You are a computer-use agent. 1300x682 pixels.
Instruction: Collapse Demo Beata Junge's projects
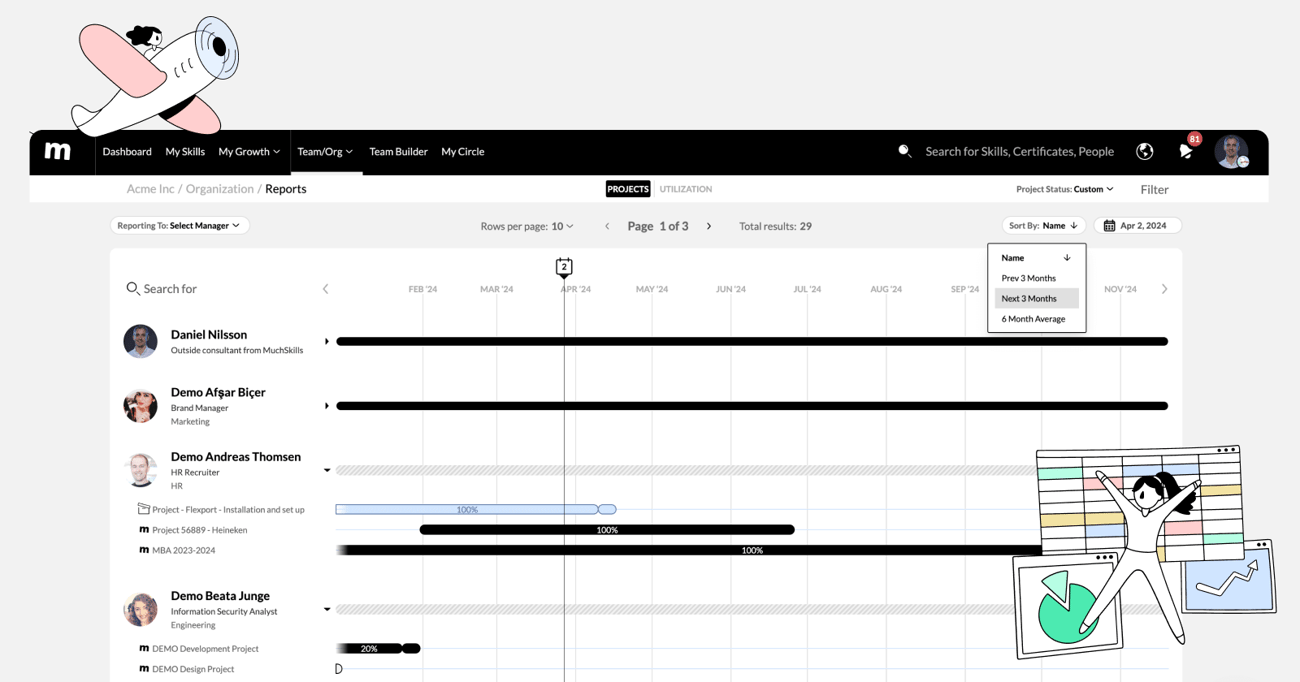tap(327, 609)
